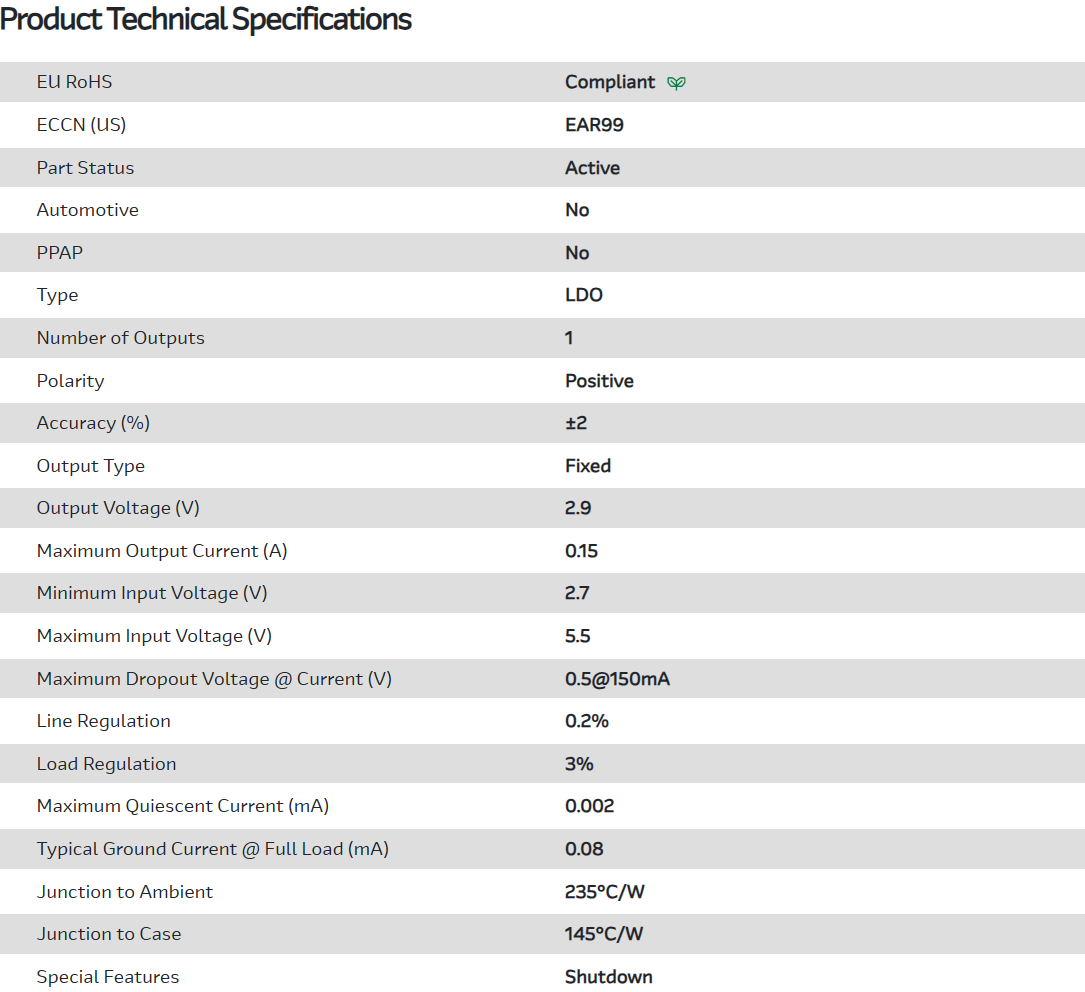Click the EU RoHS label

click(74, 82)
